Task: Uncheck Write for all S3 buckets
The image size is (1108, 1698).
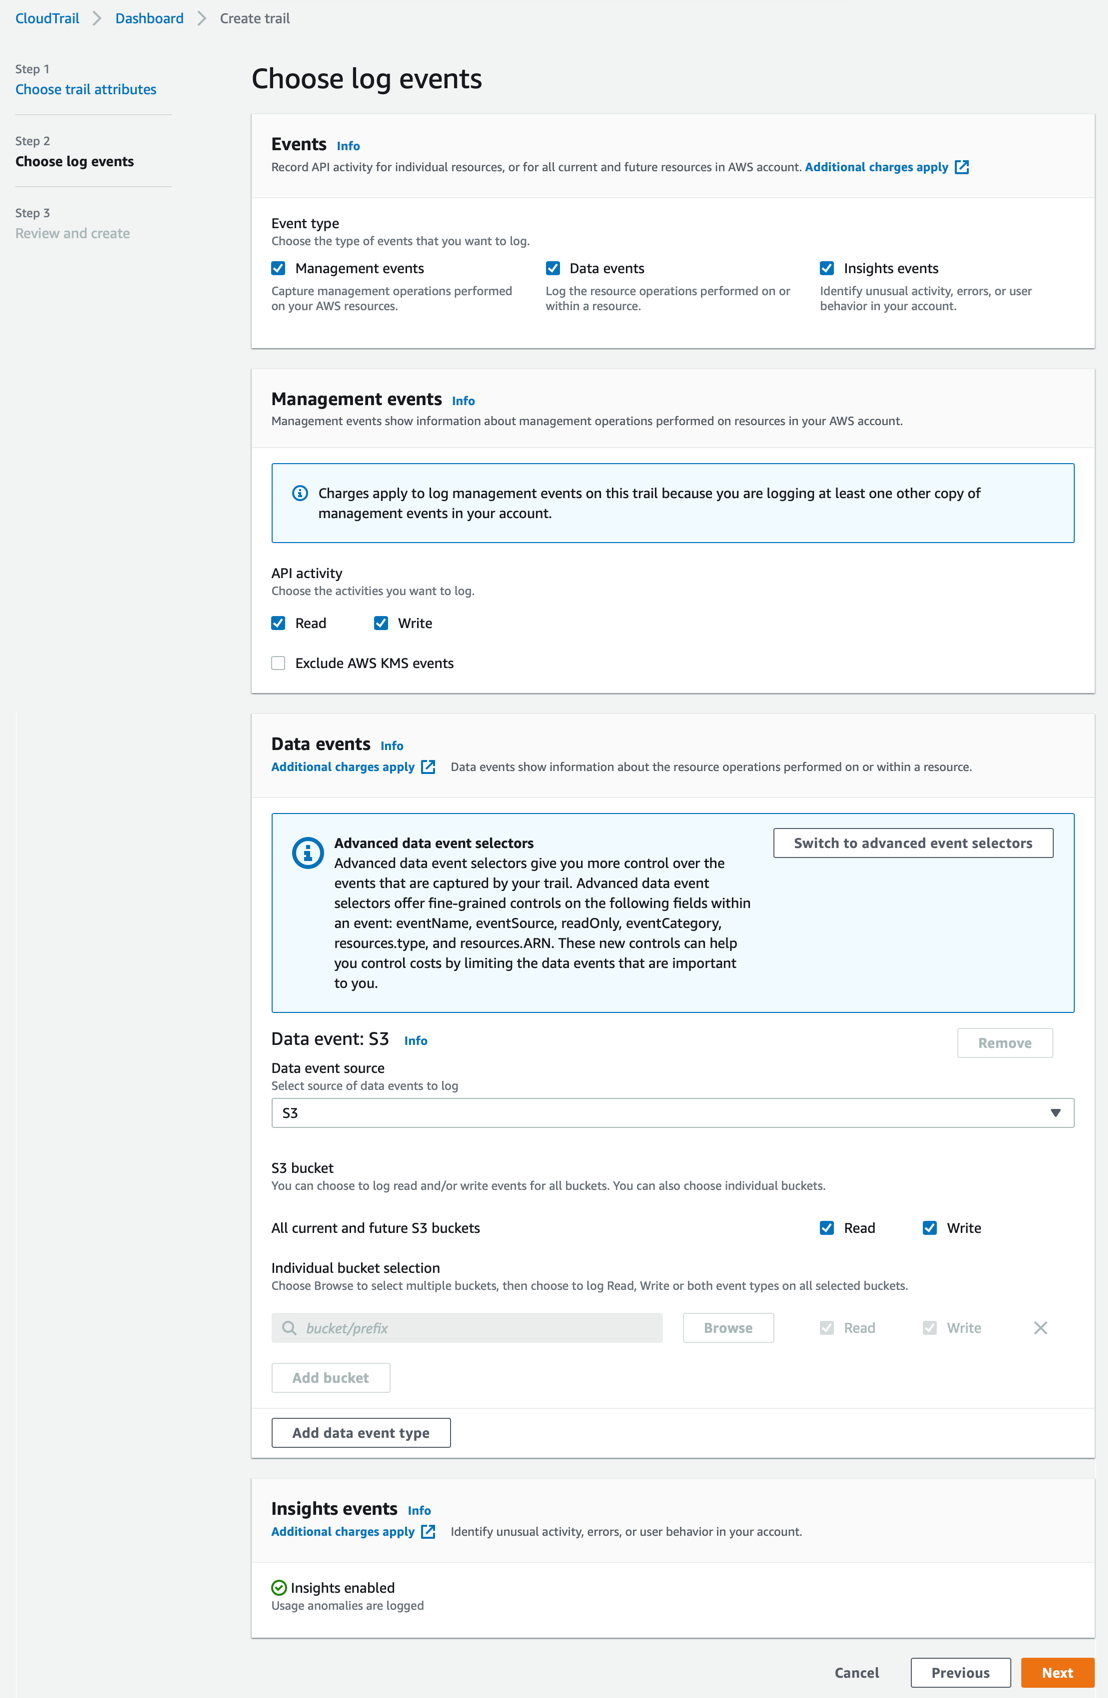Action: click(x=930, y=1228)
